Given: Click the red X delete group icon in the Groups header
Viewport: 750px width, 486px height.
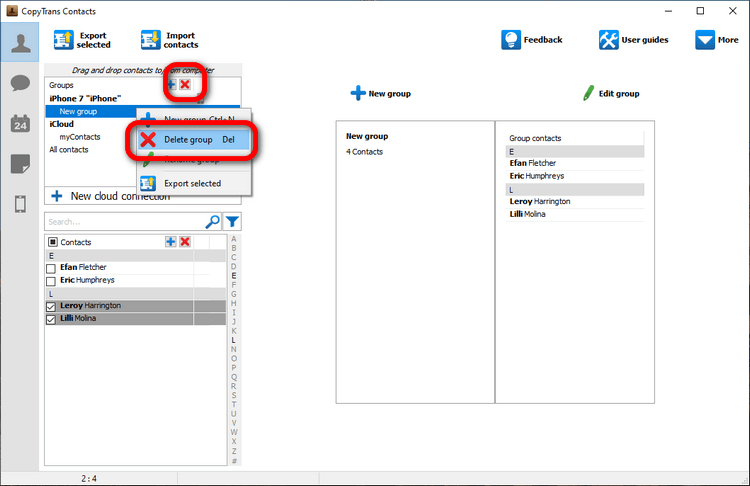Looking at the screenshot, I should [x=185, y=85].
